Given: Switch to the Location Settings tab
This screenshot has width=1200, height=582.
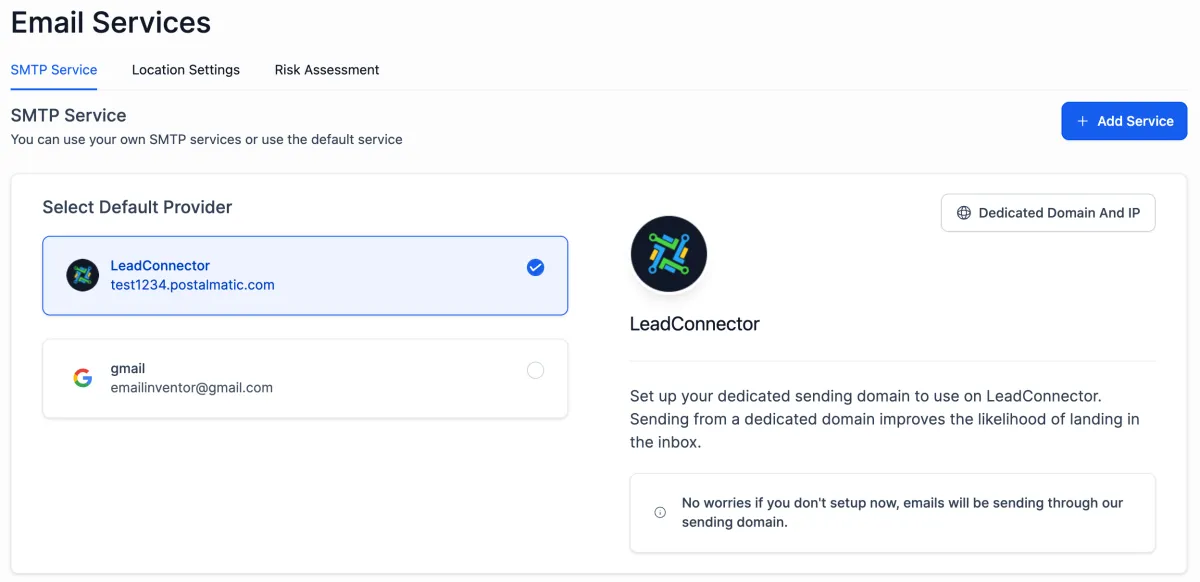Looking at the screenshot, I should point(186,70).
